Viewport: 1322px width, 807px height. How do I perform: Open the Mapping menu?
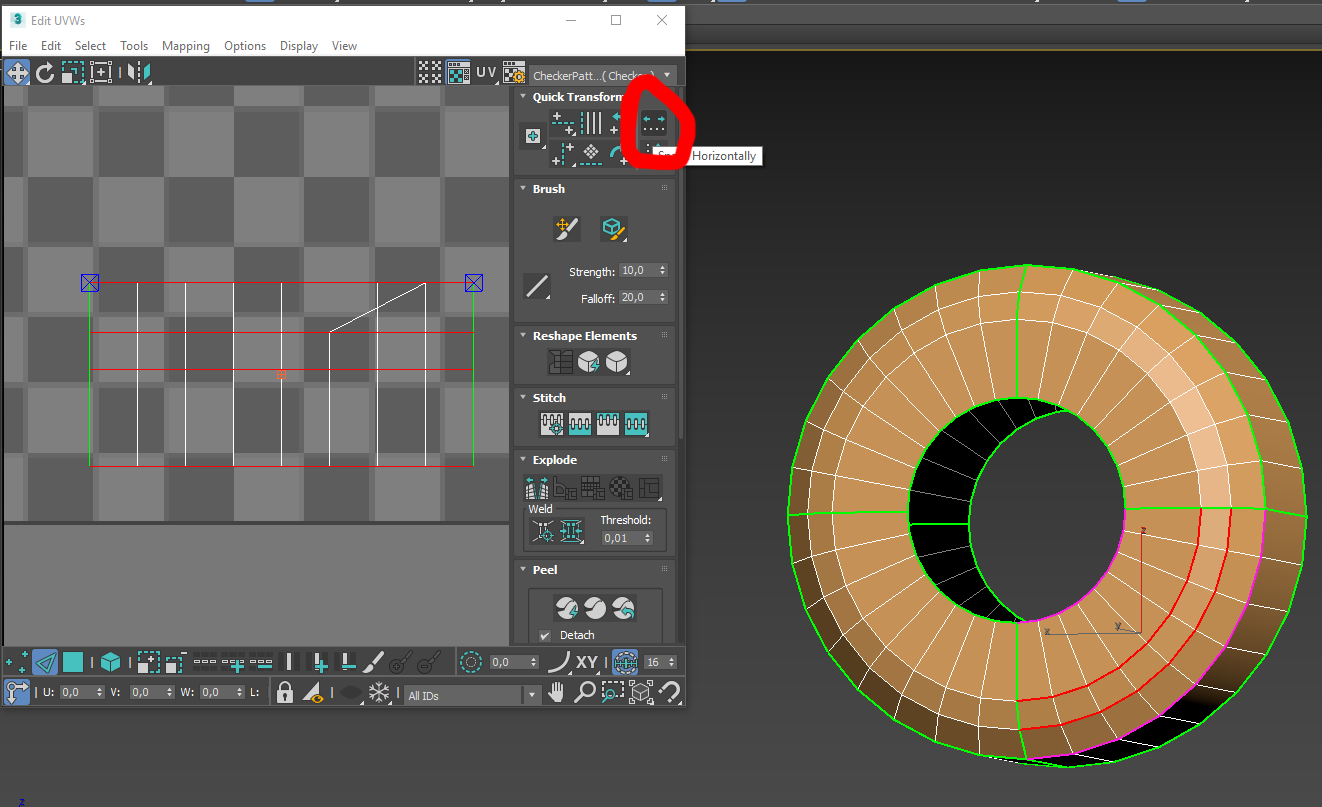click(x=186, y=46)
